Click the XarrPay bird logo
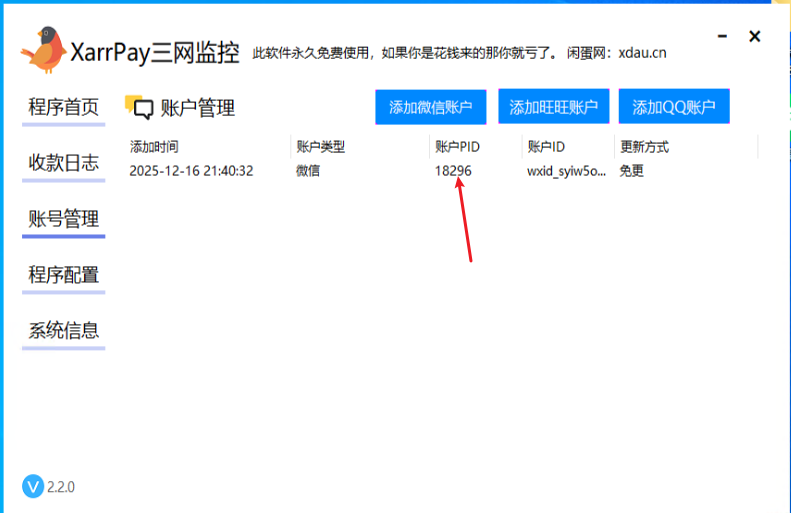This screenshot has width=791, height=513. tap(43, 49)
